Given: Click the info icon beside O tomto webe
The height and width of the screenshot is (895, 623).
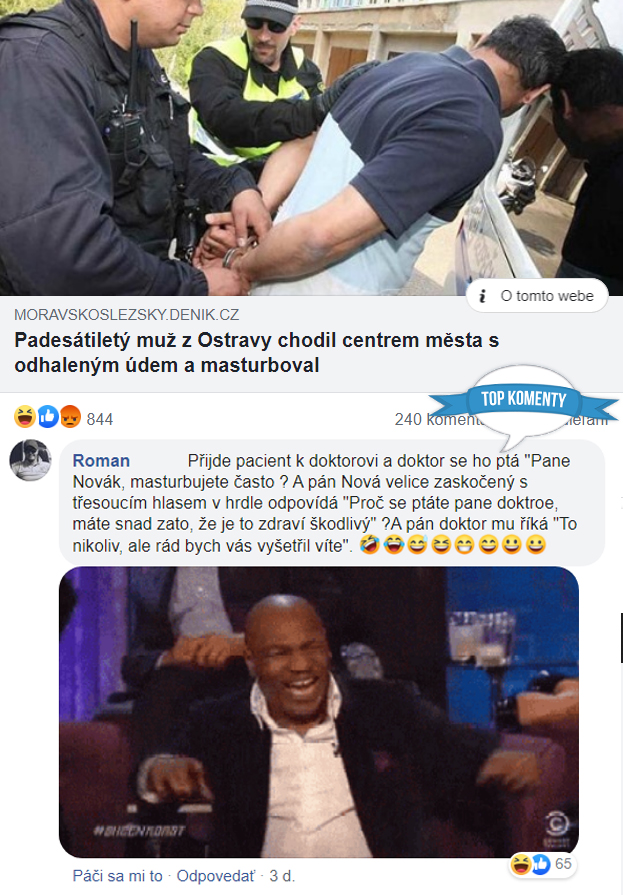Looking at the screenshot, I should point(483,296).
